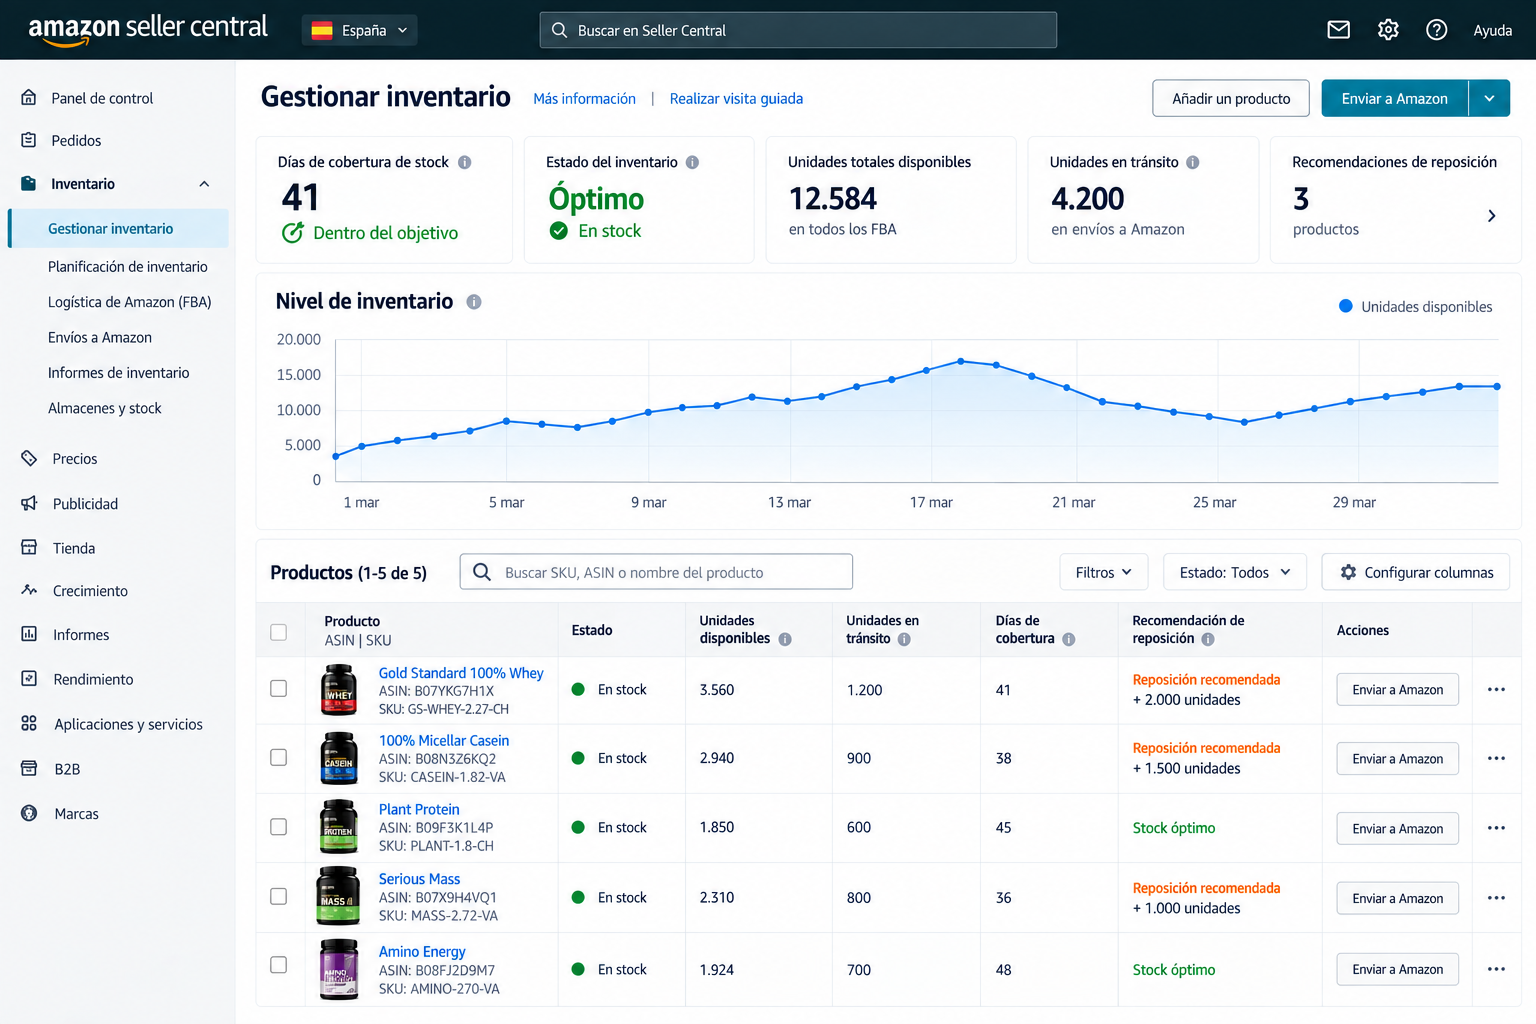Screen dimensions: 1536x1024
Task: Open the Filtros dropdown
Action: [x=1103, y=572]
